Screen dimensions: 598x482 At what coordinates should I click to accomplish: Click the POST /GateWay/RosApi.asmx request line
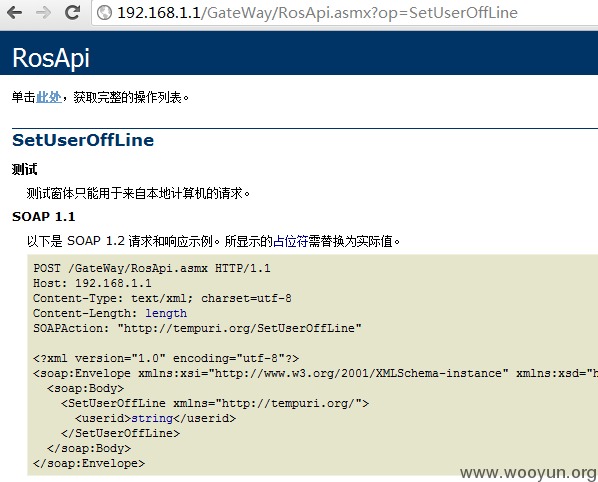pos(152,268)
